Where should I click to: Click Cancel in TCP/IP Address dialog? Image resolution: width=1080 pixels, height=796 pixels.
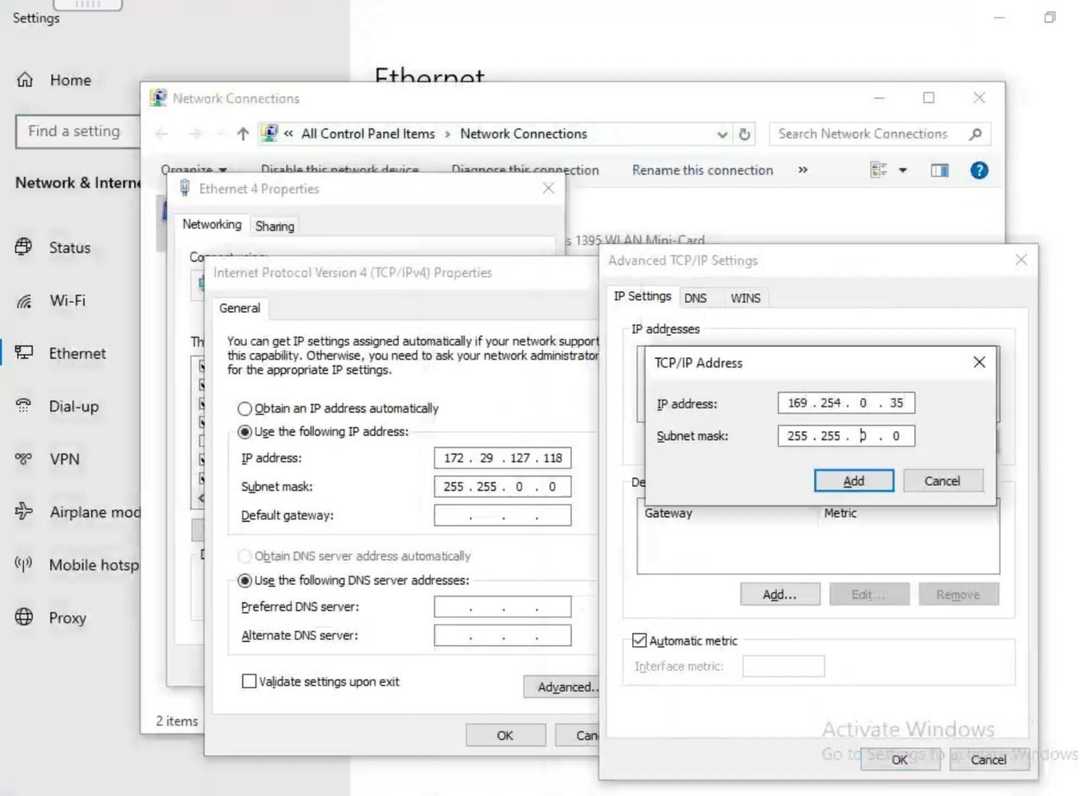942,481
